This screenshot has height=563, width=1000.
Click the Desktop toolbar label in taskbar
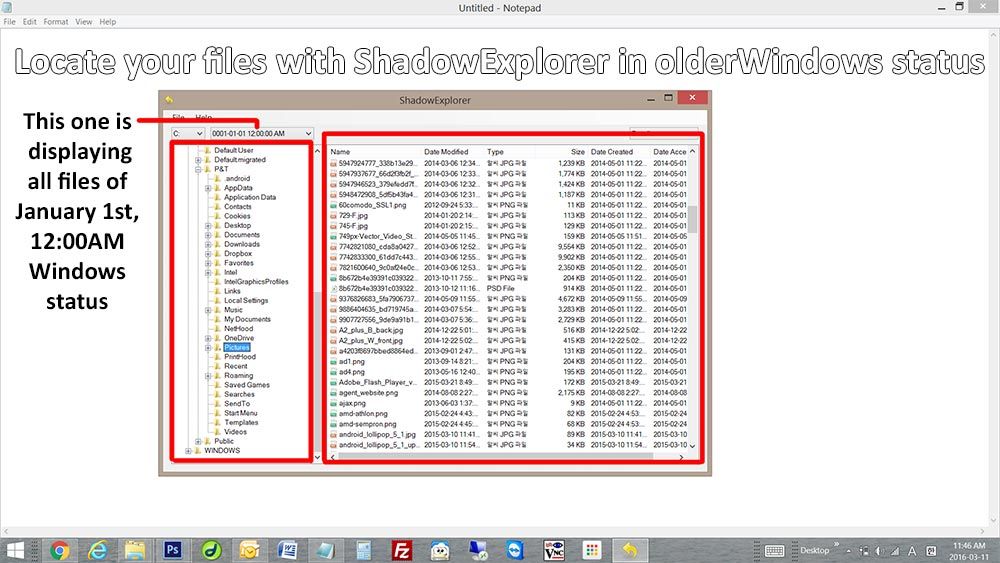(814, 550)
